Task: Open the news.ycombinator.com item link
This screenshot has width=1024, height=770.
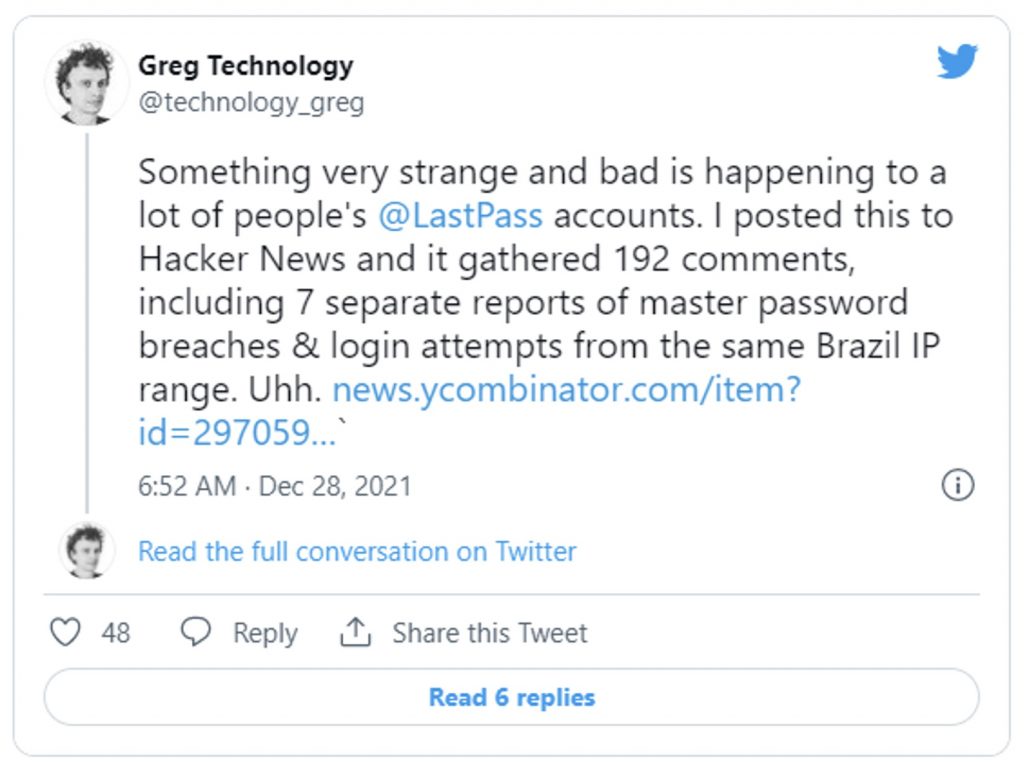Action: pos(566,389)
